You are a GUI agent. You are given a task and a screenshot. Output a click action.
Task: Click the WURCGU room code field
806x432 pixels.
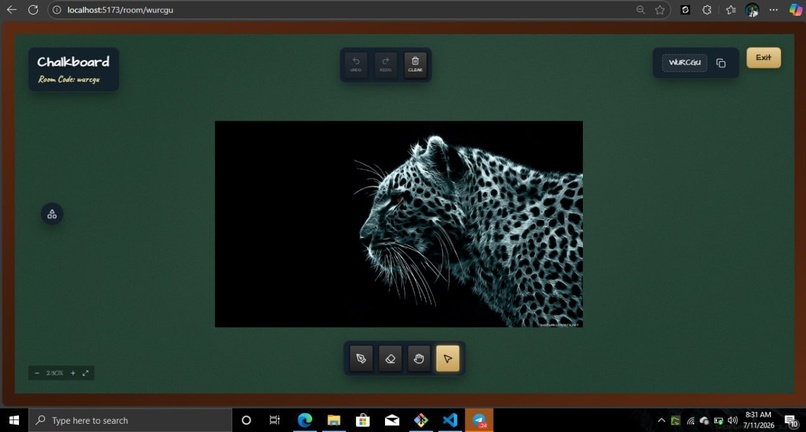coord(685,63)
